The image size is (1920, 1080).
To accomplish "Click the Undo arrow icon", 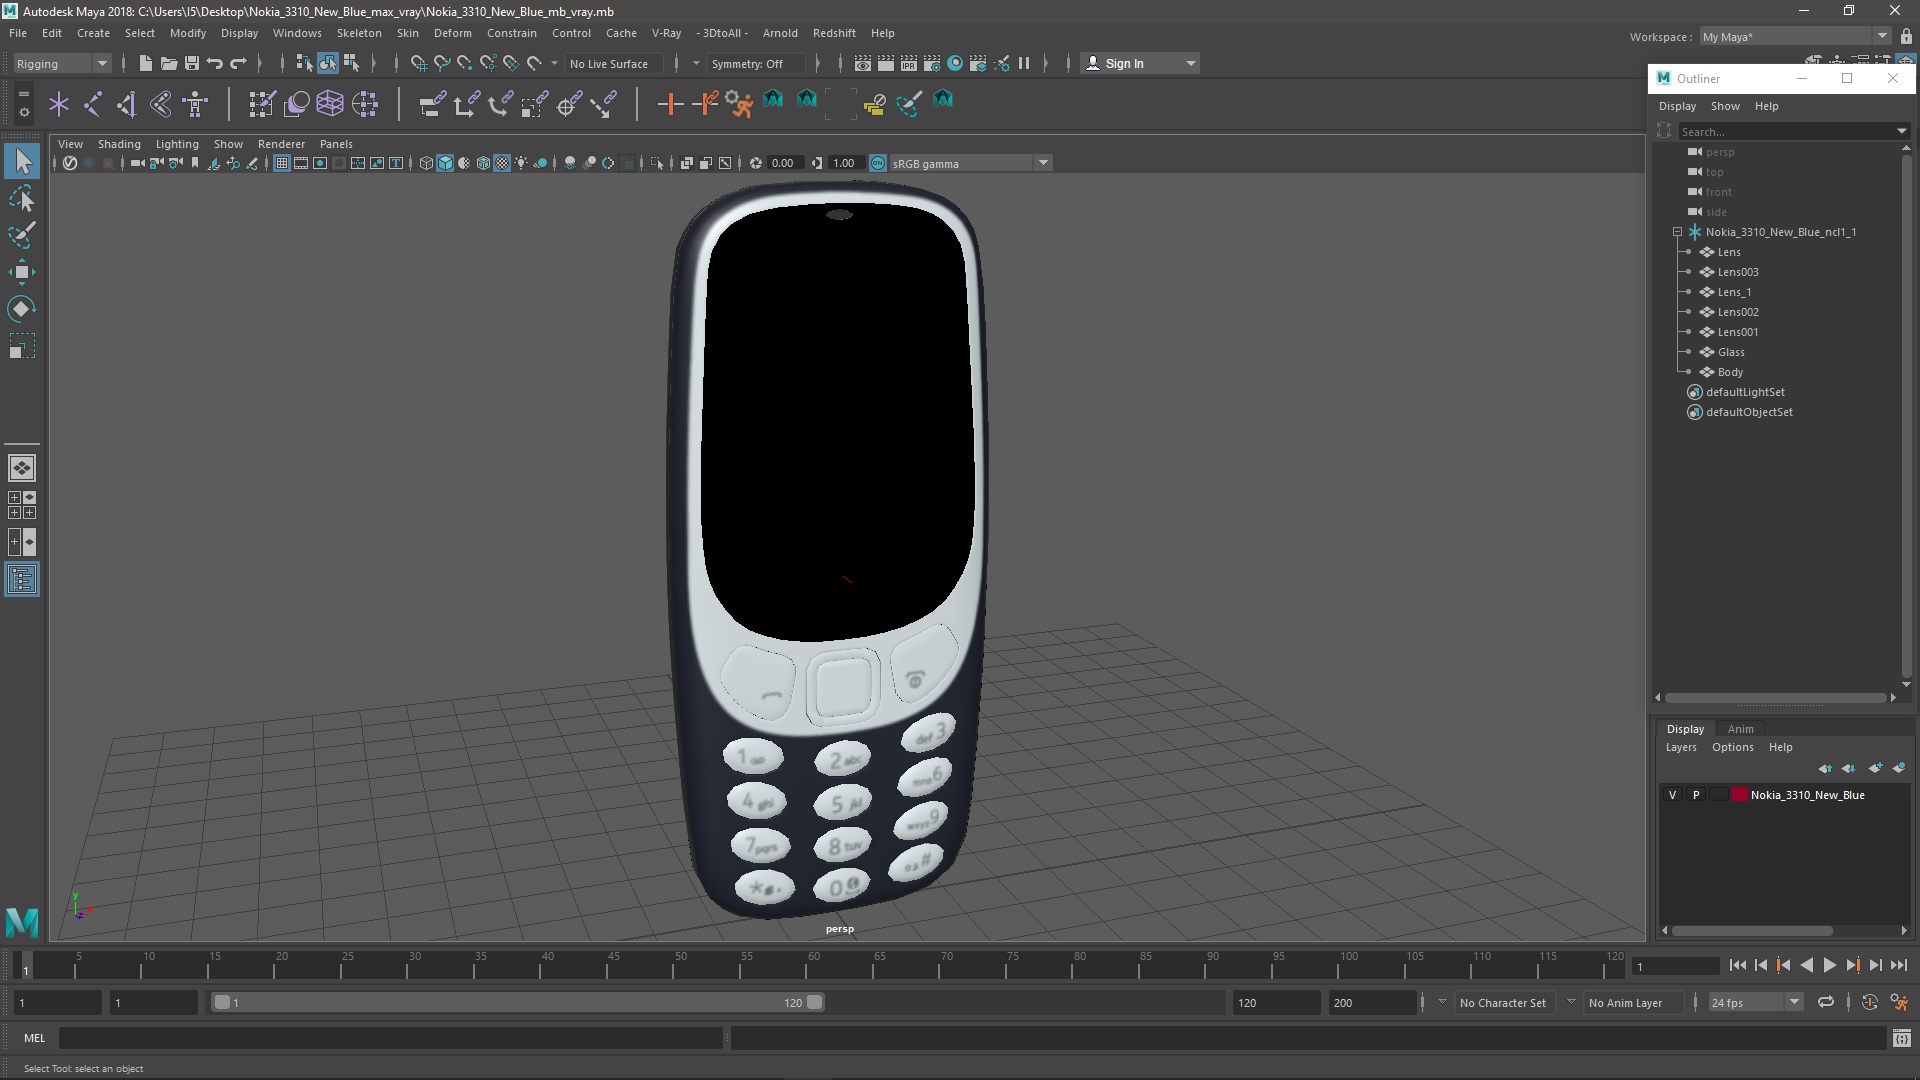I will 214,63.
